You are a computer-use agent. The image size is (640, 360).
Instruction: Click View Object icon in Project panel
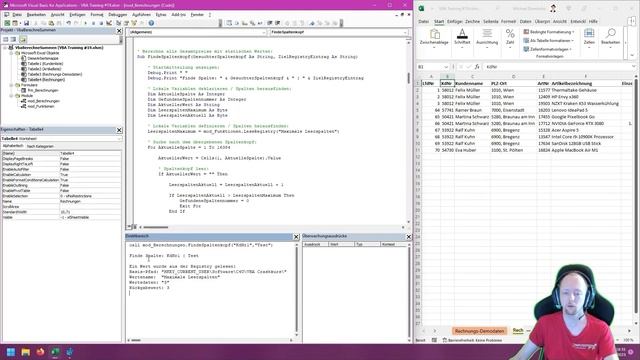[13, 40]
